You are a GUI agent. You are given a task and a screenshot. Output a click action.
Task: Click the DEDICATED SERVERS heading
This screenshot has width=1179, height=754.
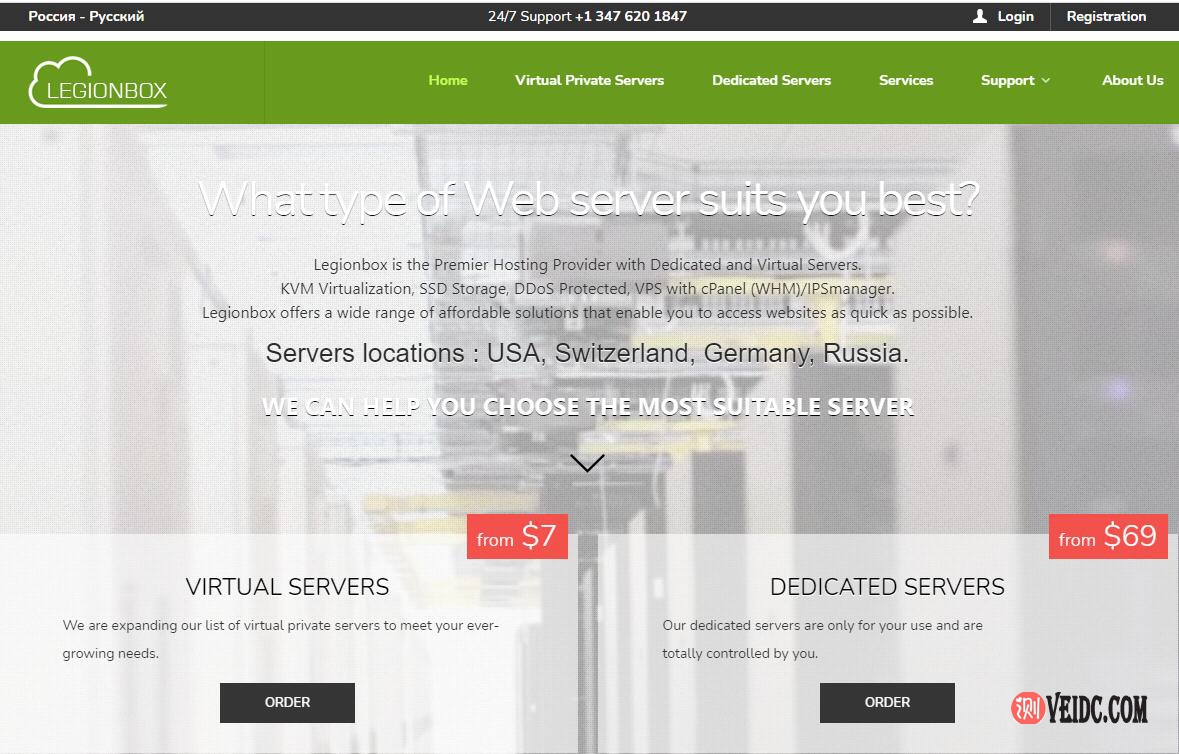[887, 586]
